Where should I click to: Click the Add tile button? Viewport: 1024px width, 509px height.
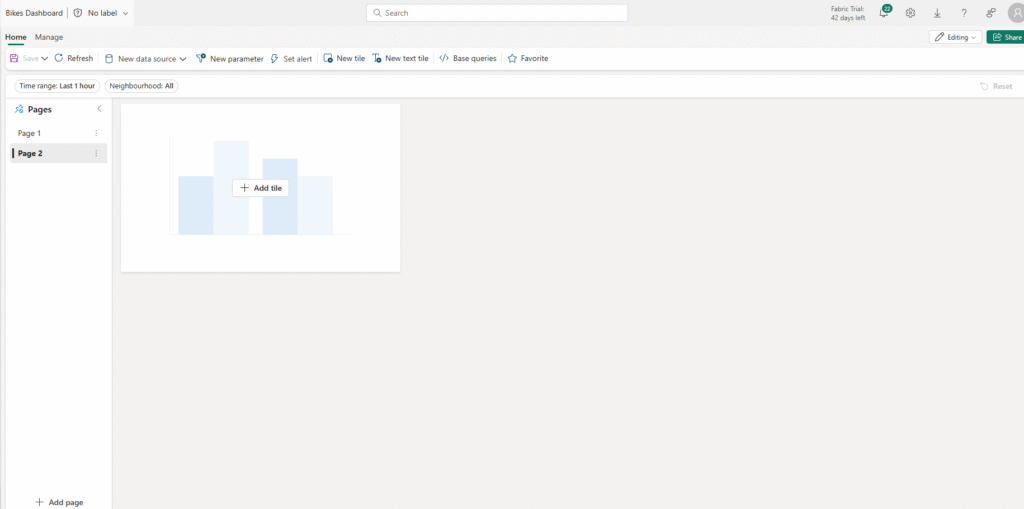pyautogui.click(x=261, y=188)
